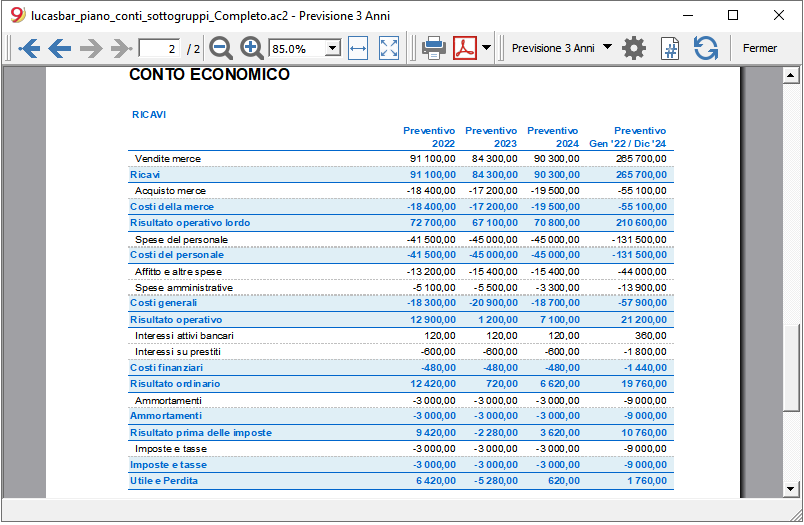Click the 265 700,00 Vendite merce total
The width and height of the screenshot is (804, 525).
pyautogui.click(x=641, y=159)
